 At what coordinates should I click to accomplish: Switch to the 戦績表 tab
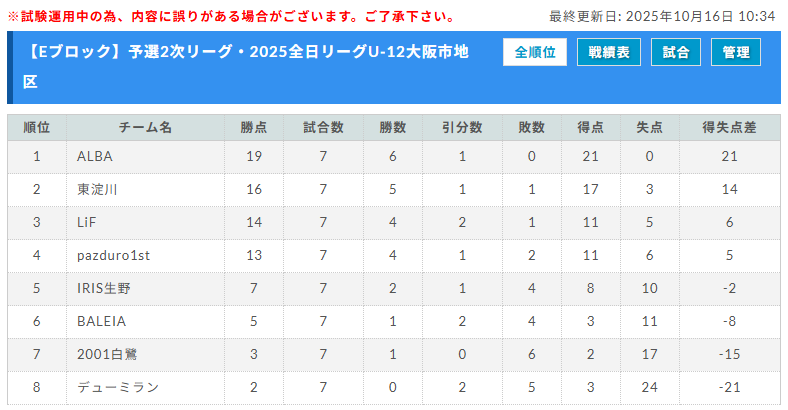(x=609, y=53)
